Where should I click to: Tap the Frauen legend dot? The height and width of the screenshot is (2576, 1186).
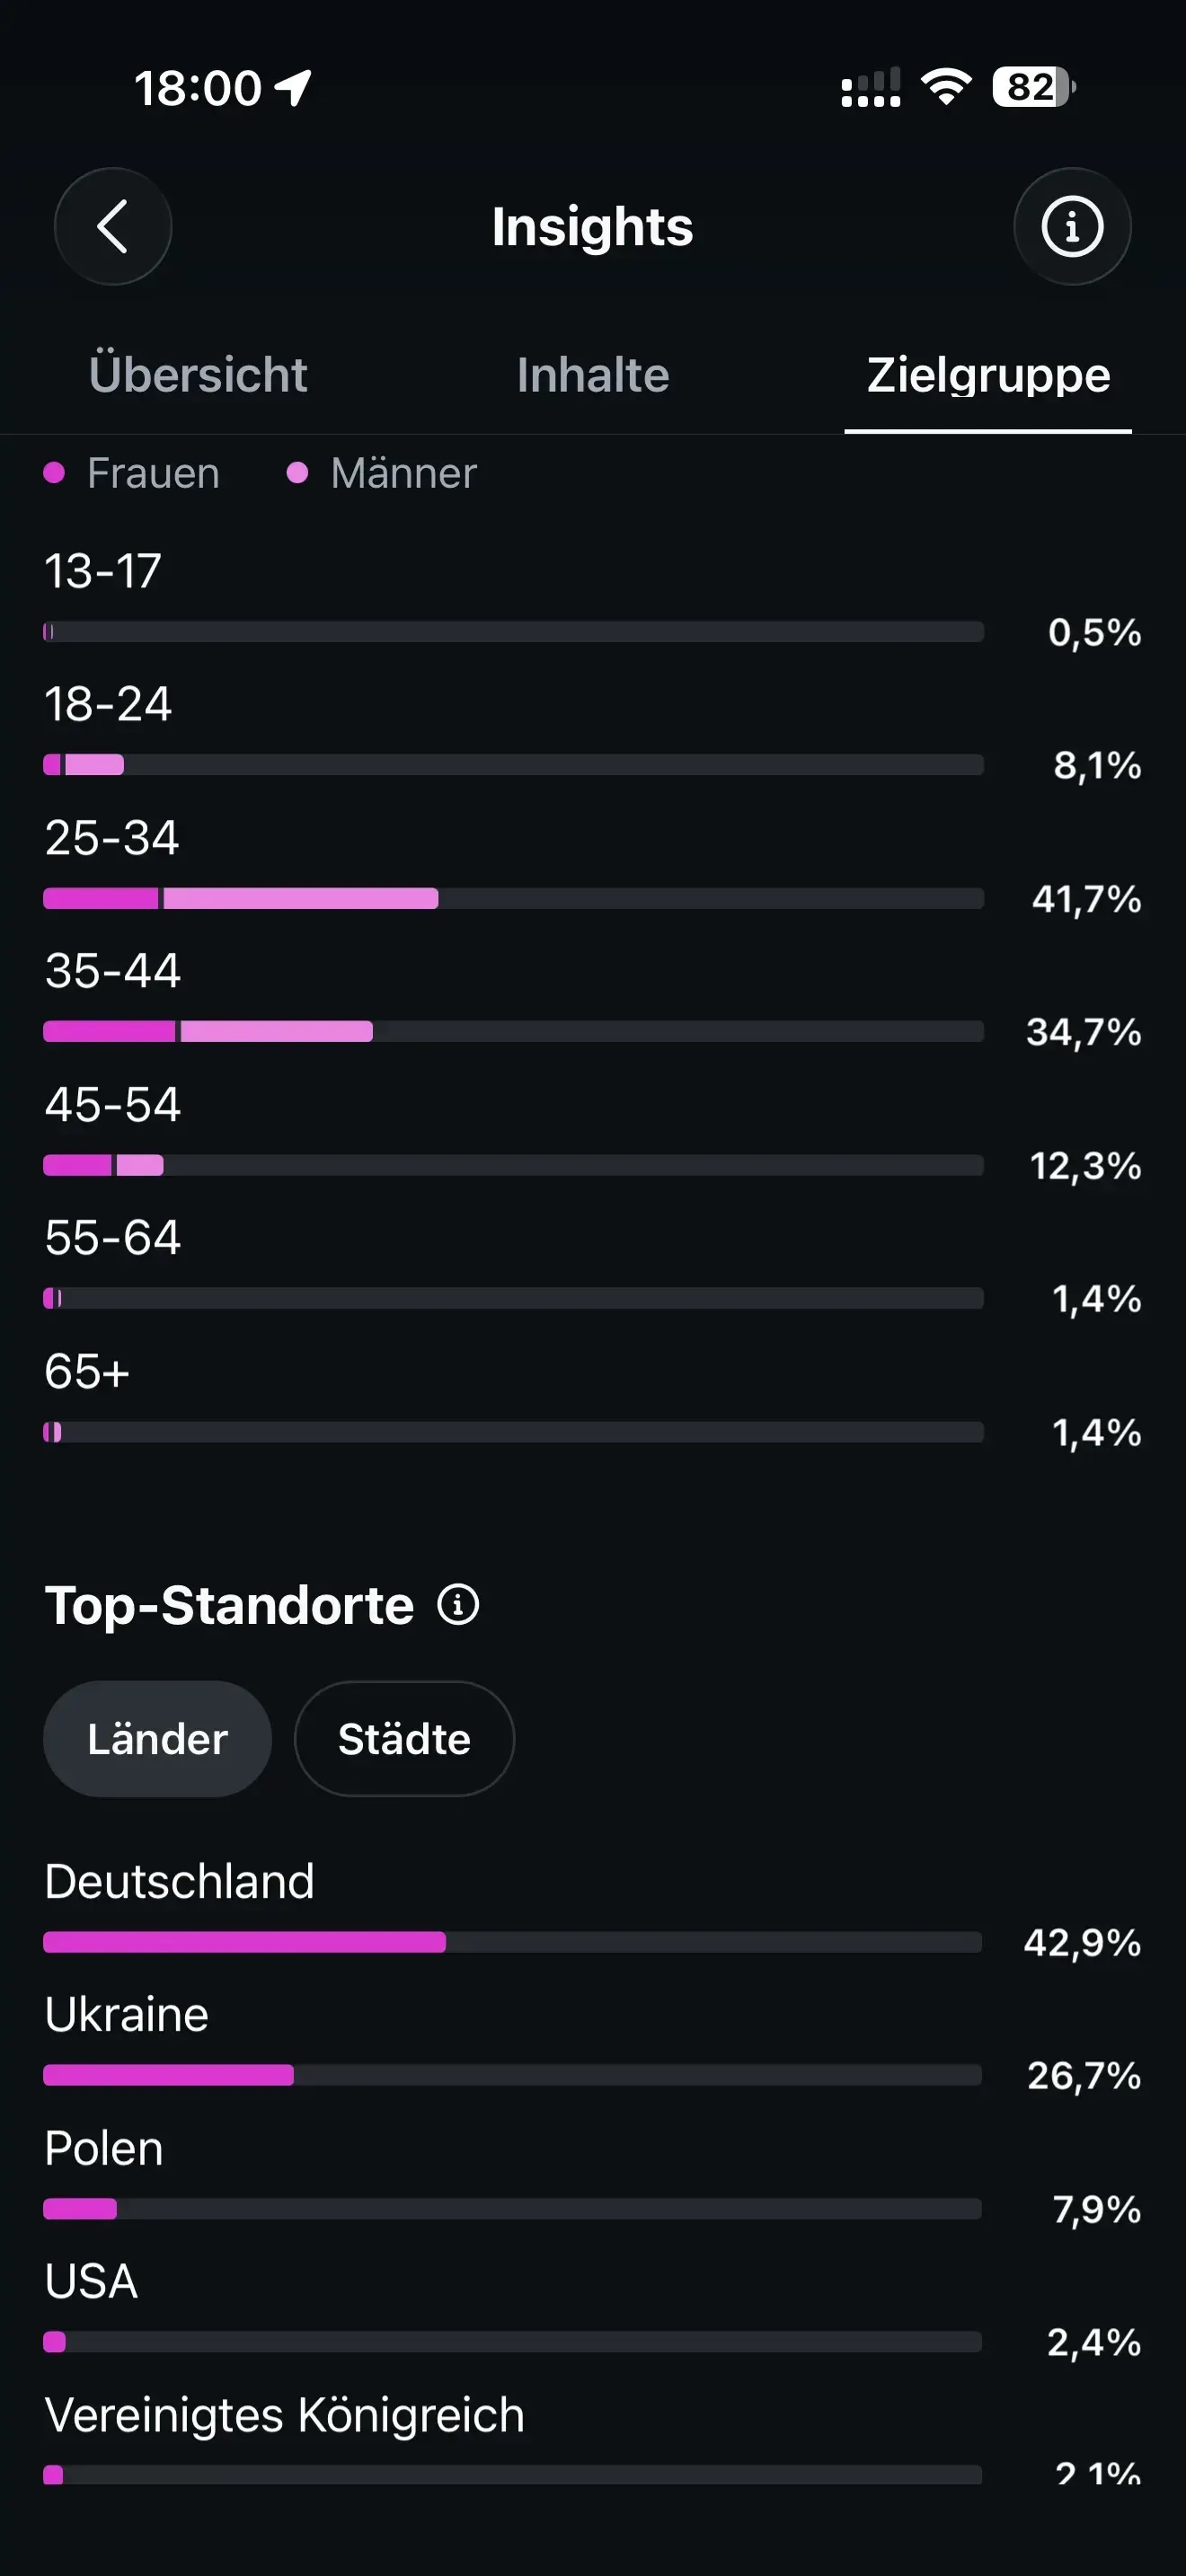pos(54,473)
